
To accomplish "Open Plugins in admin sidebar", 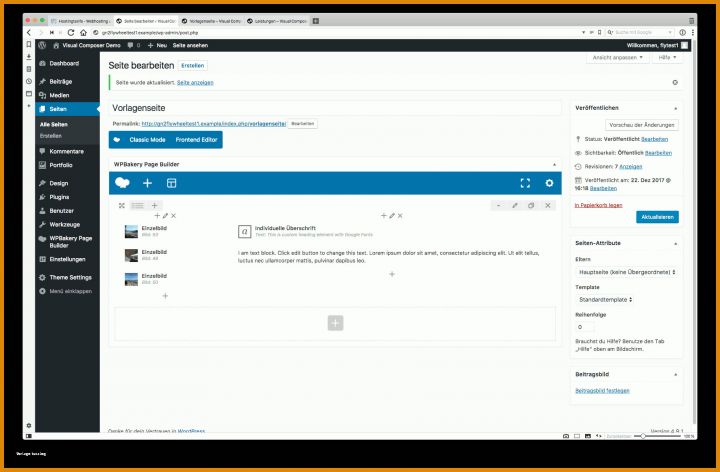I will pos(59,197).
